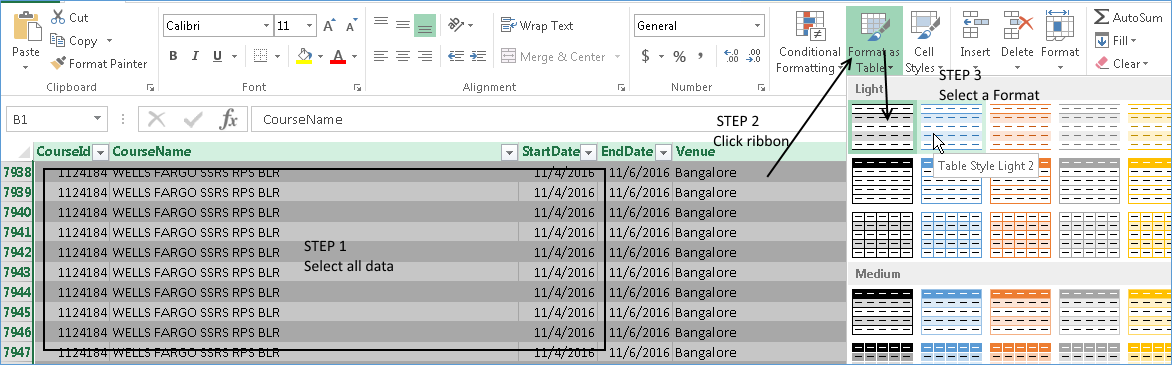The image size is (1172, 365).
Task: Click the Percent Style icon
Action: [x=679, y=57]
